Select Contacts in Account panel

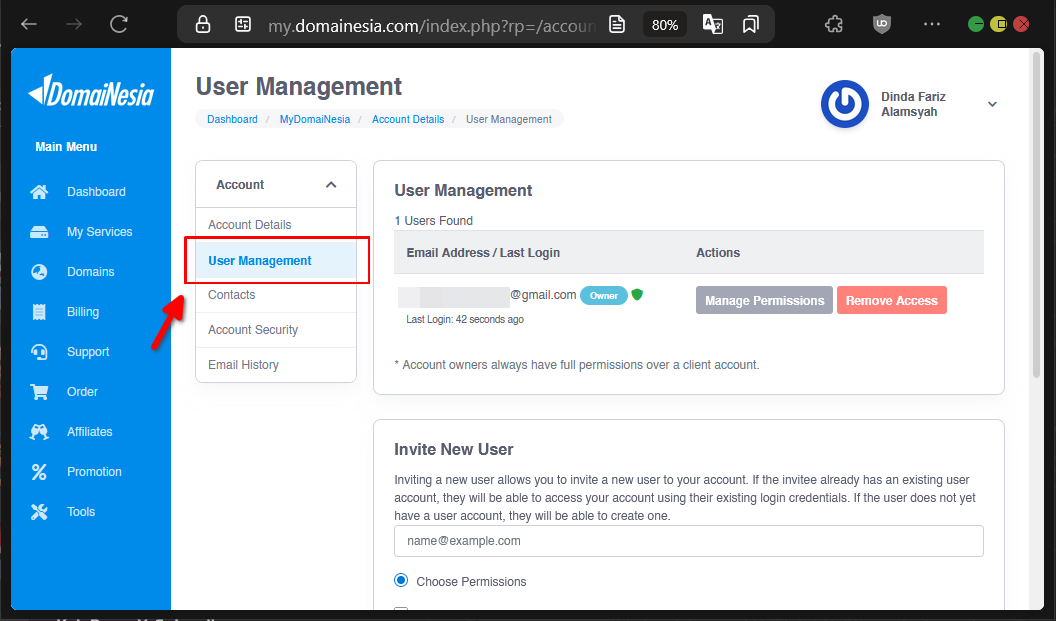(x=275, y=295)
